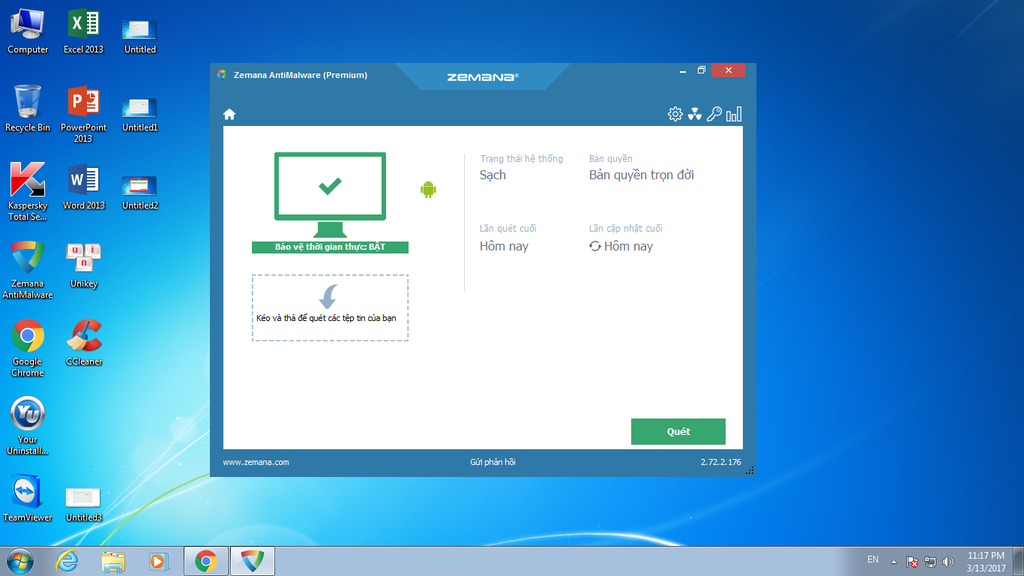Click the drag-and-drop file scan area
1024x576 pixels.
coord(330,308)
